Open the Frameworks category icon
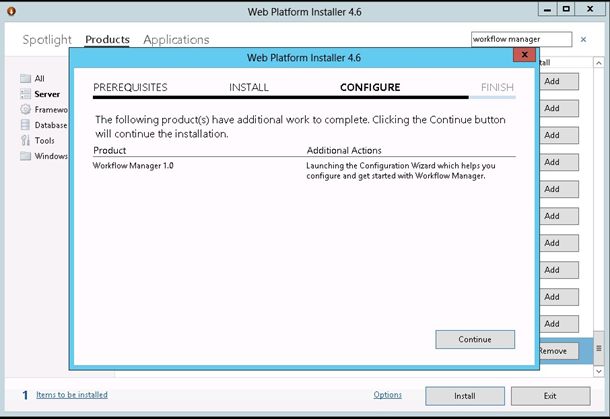The width and height of the screenshot is (610, 419). (x=25, y=109)
